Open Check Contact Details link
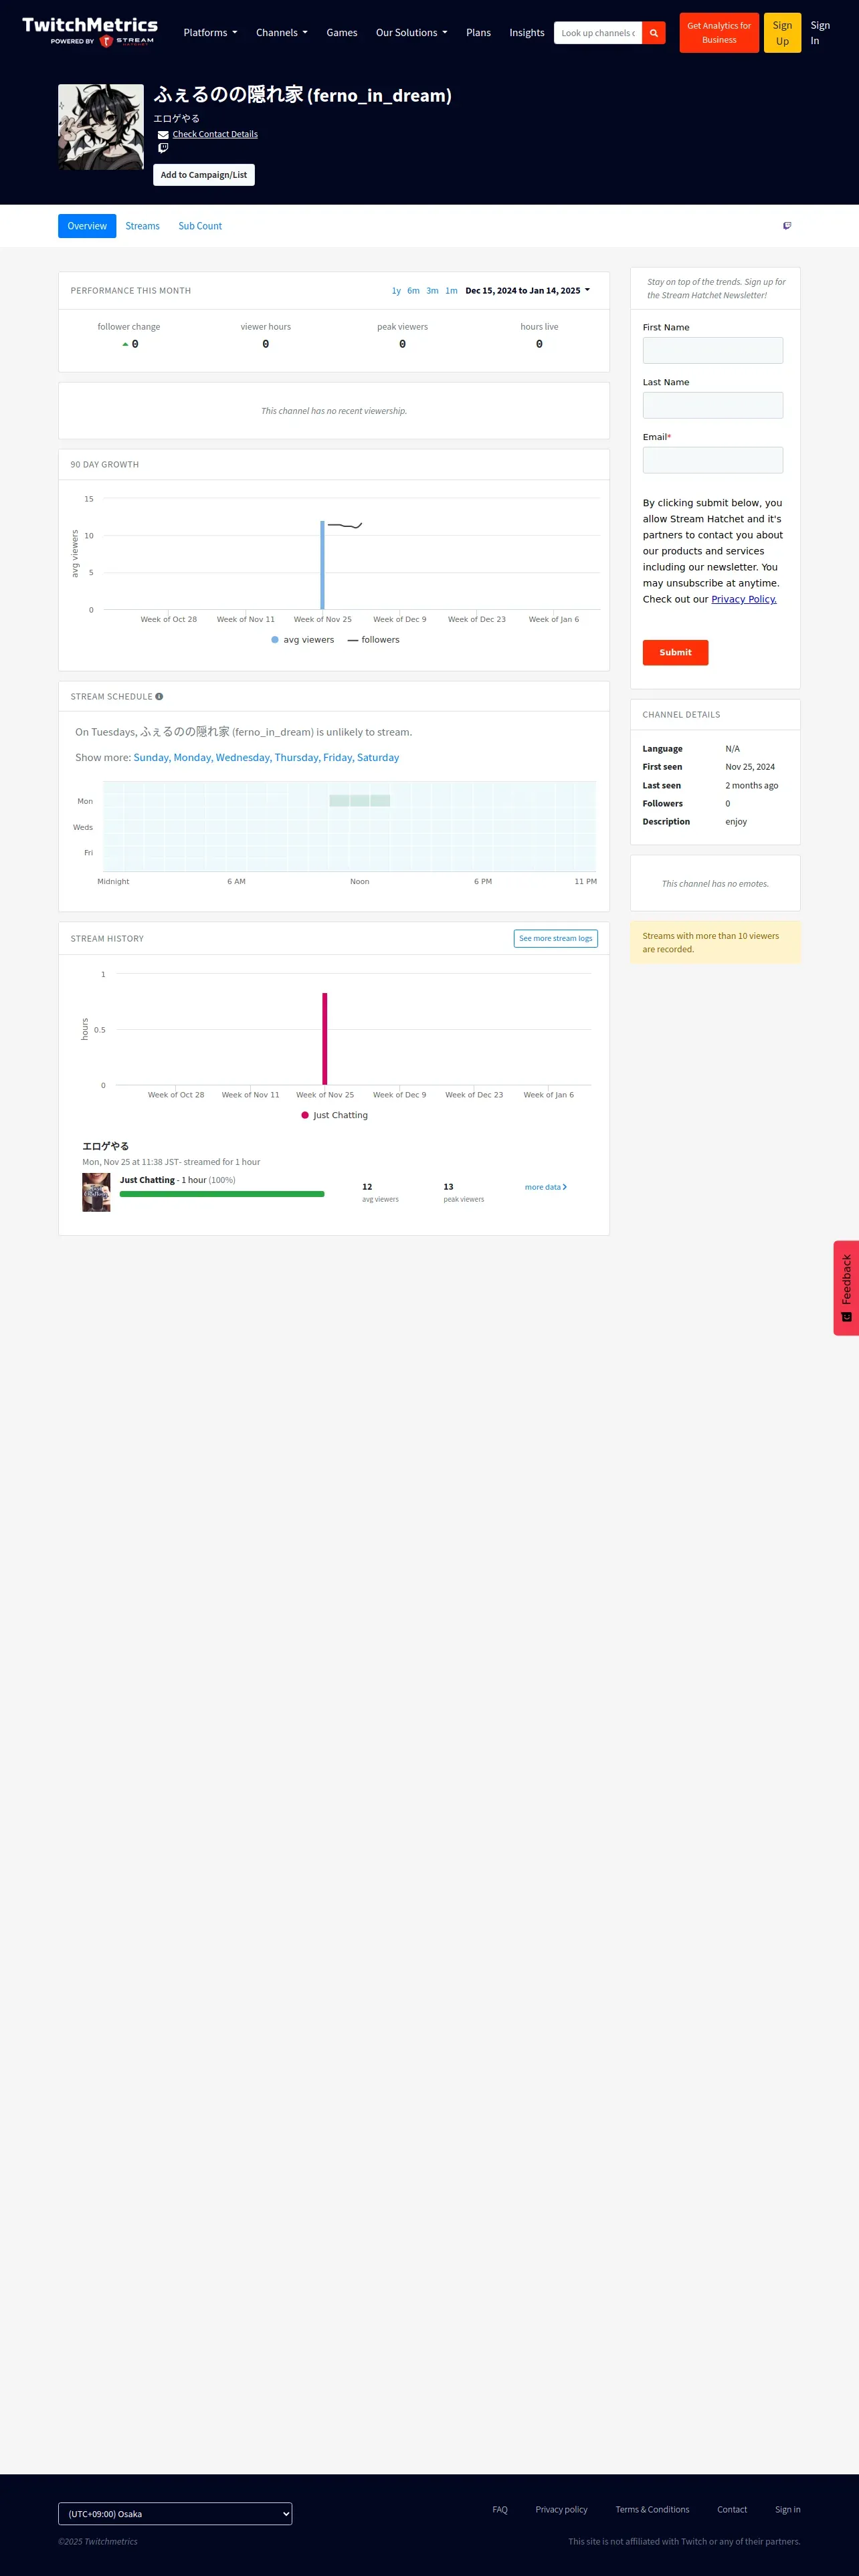The width and height of the screenshot is (859, 2576). [x=215, y=134]
